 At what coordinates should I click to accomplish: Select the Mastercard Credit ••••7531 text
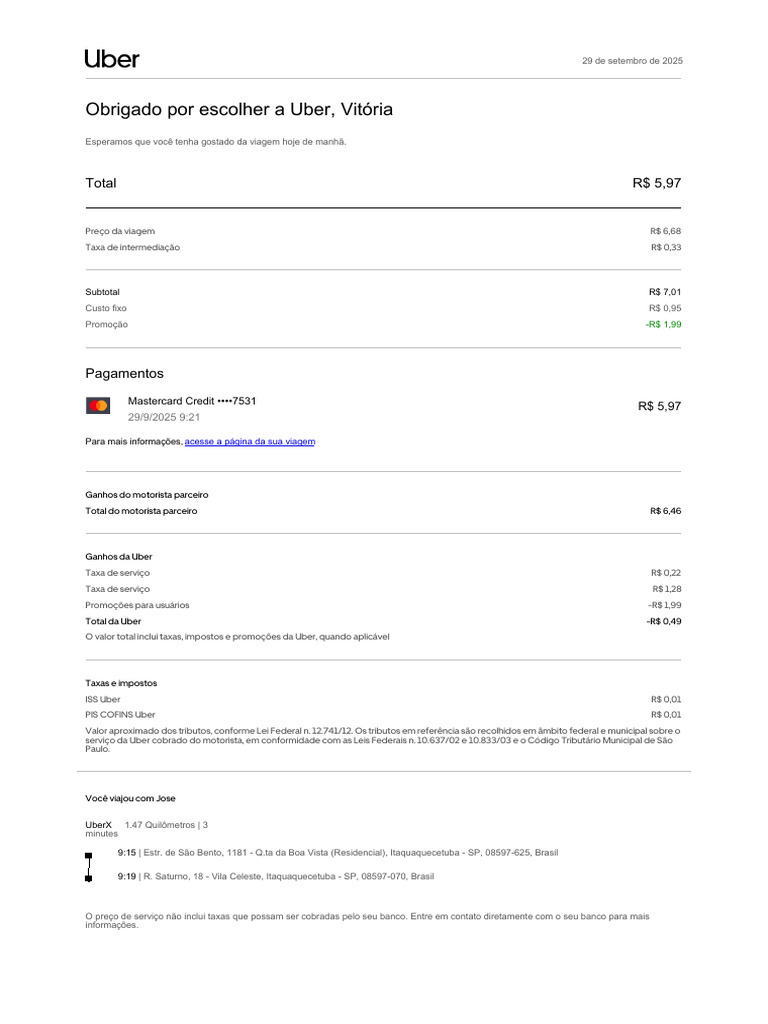(192, 401)
